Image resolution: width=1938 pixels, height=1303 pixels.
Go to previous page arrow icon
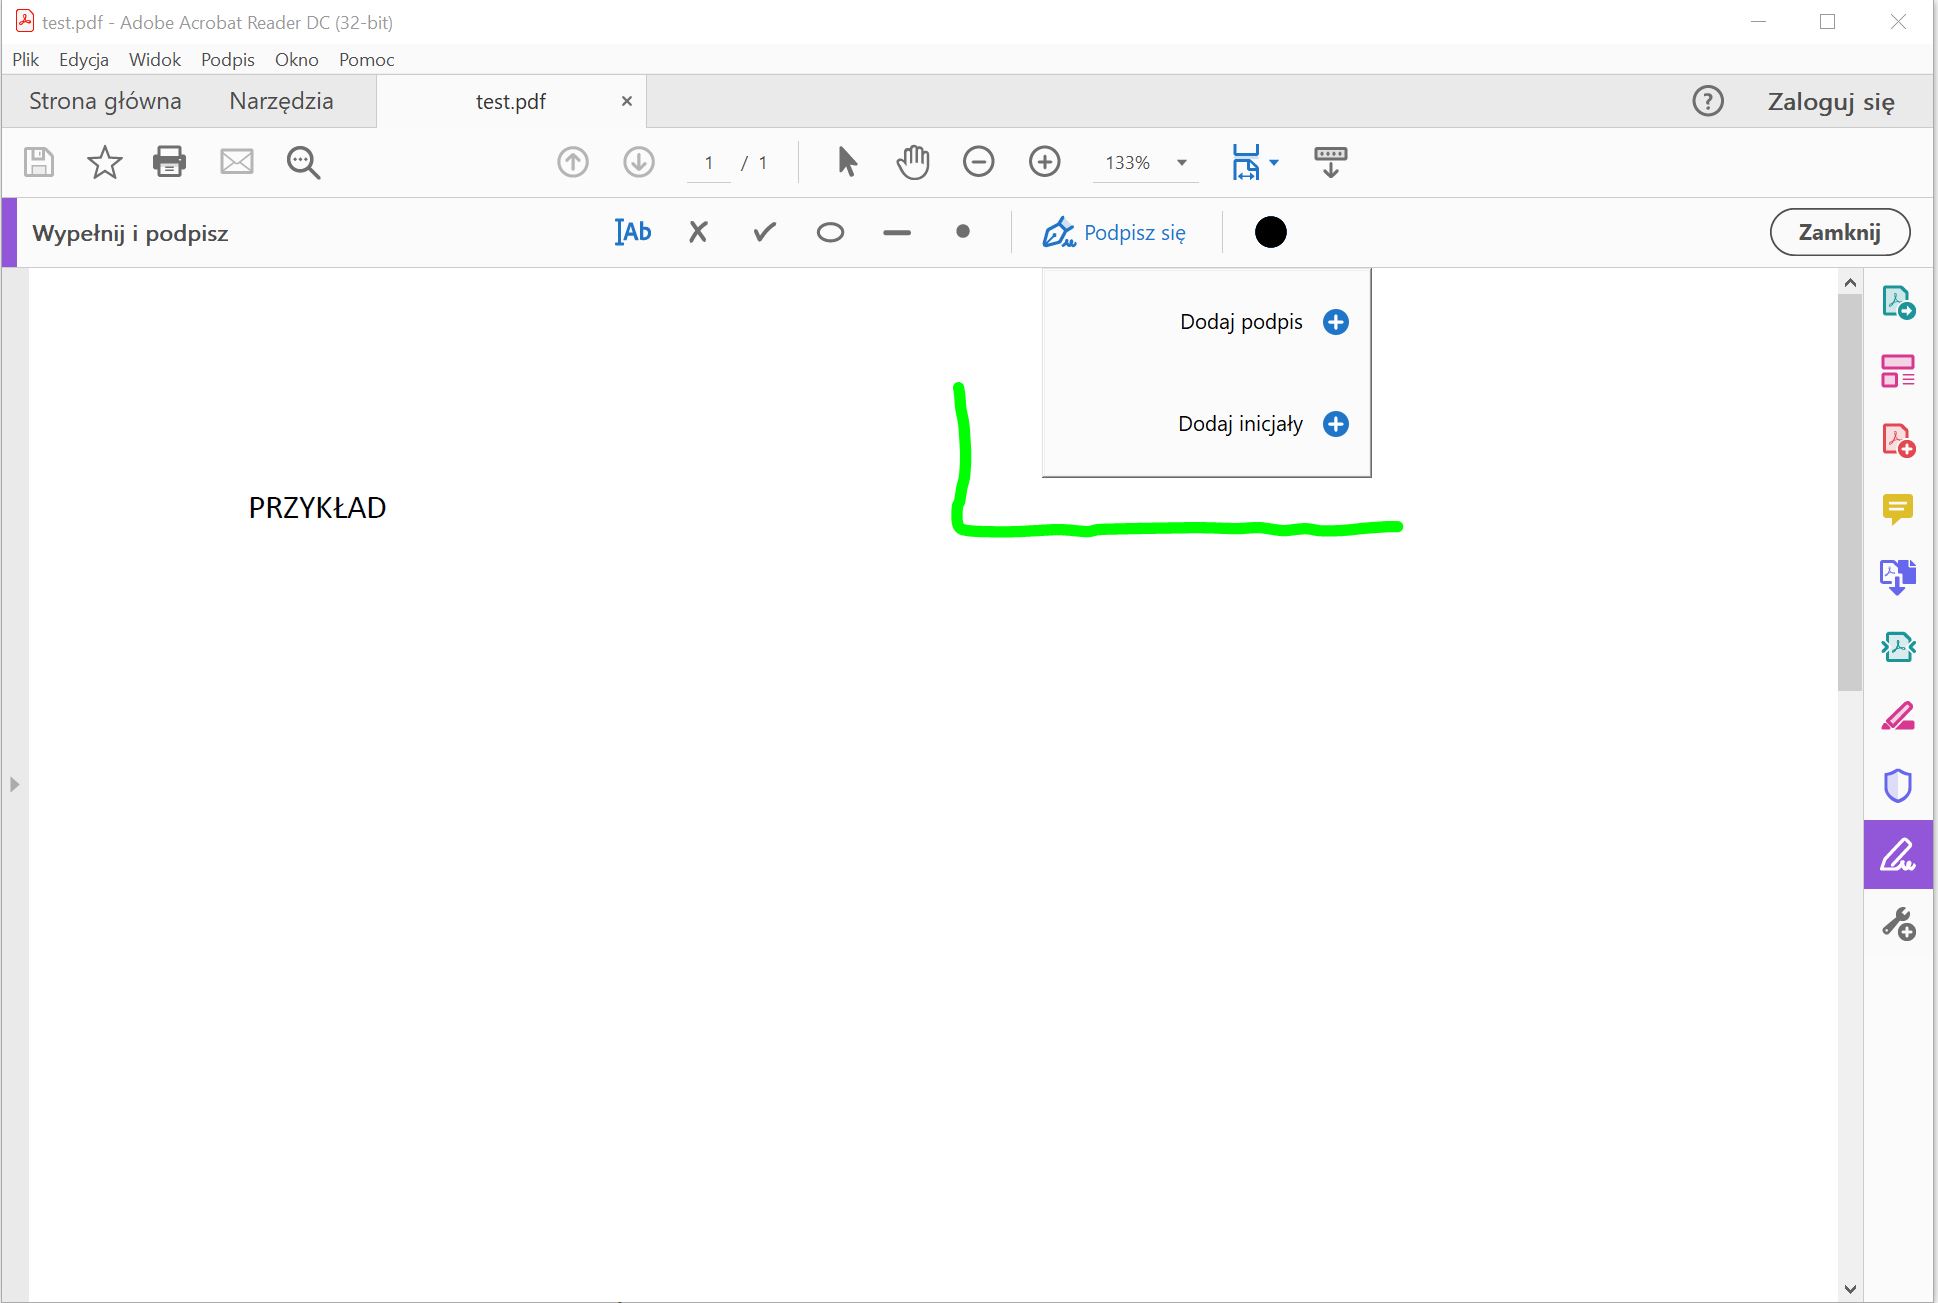click(x=573, y=162)
